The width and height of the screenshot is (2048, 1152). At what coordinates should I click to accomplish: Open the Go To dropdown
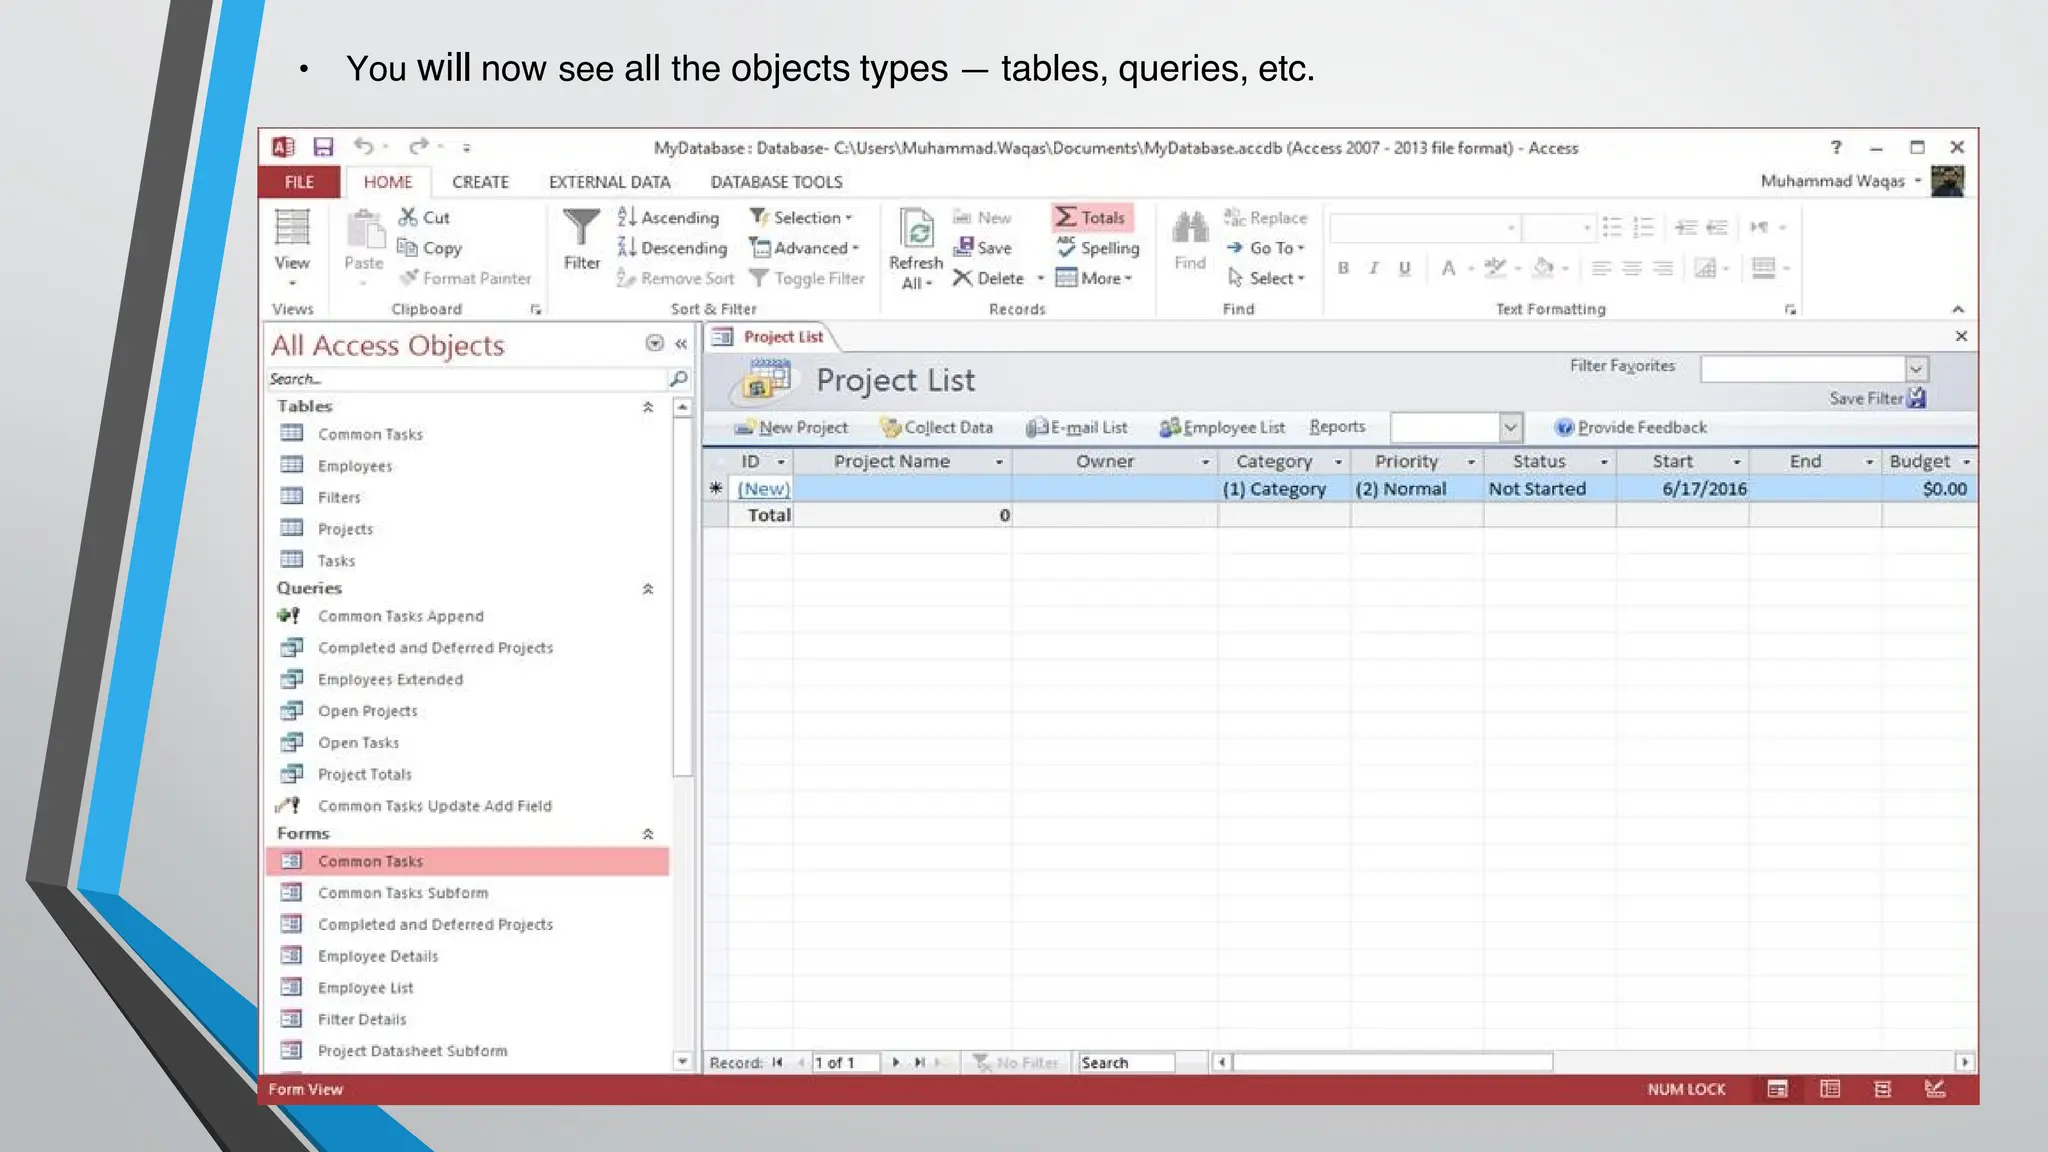pyautogui.click(x=1265, y=248)
